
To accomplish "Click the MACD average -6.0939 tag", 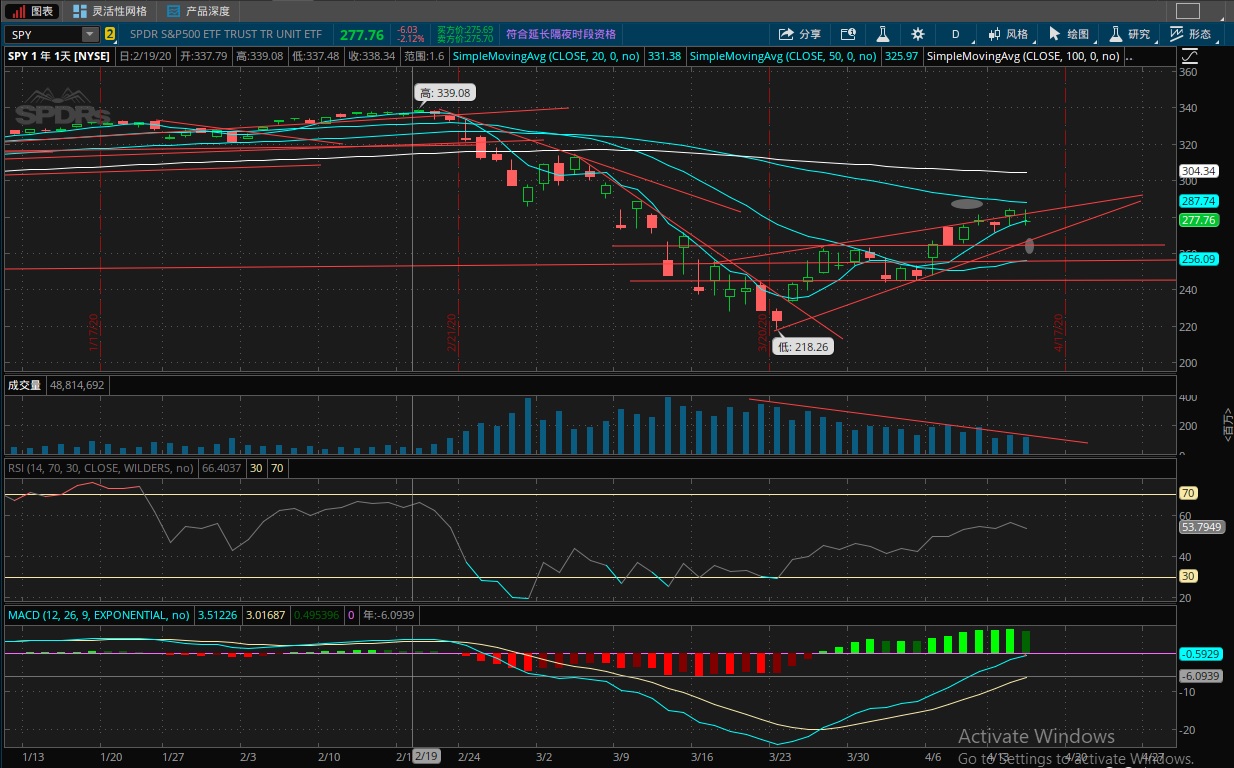I will coord(1200,676).
